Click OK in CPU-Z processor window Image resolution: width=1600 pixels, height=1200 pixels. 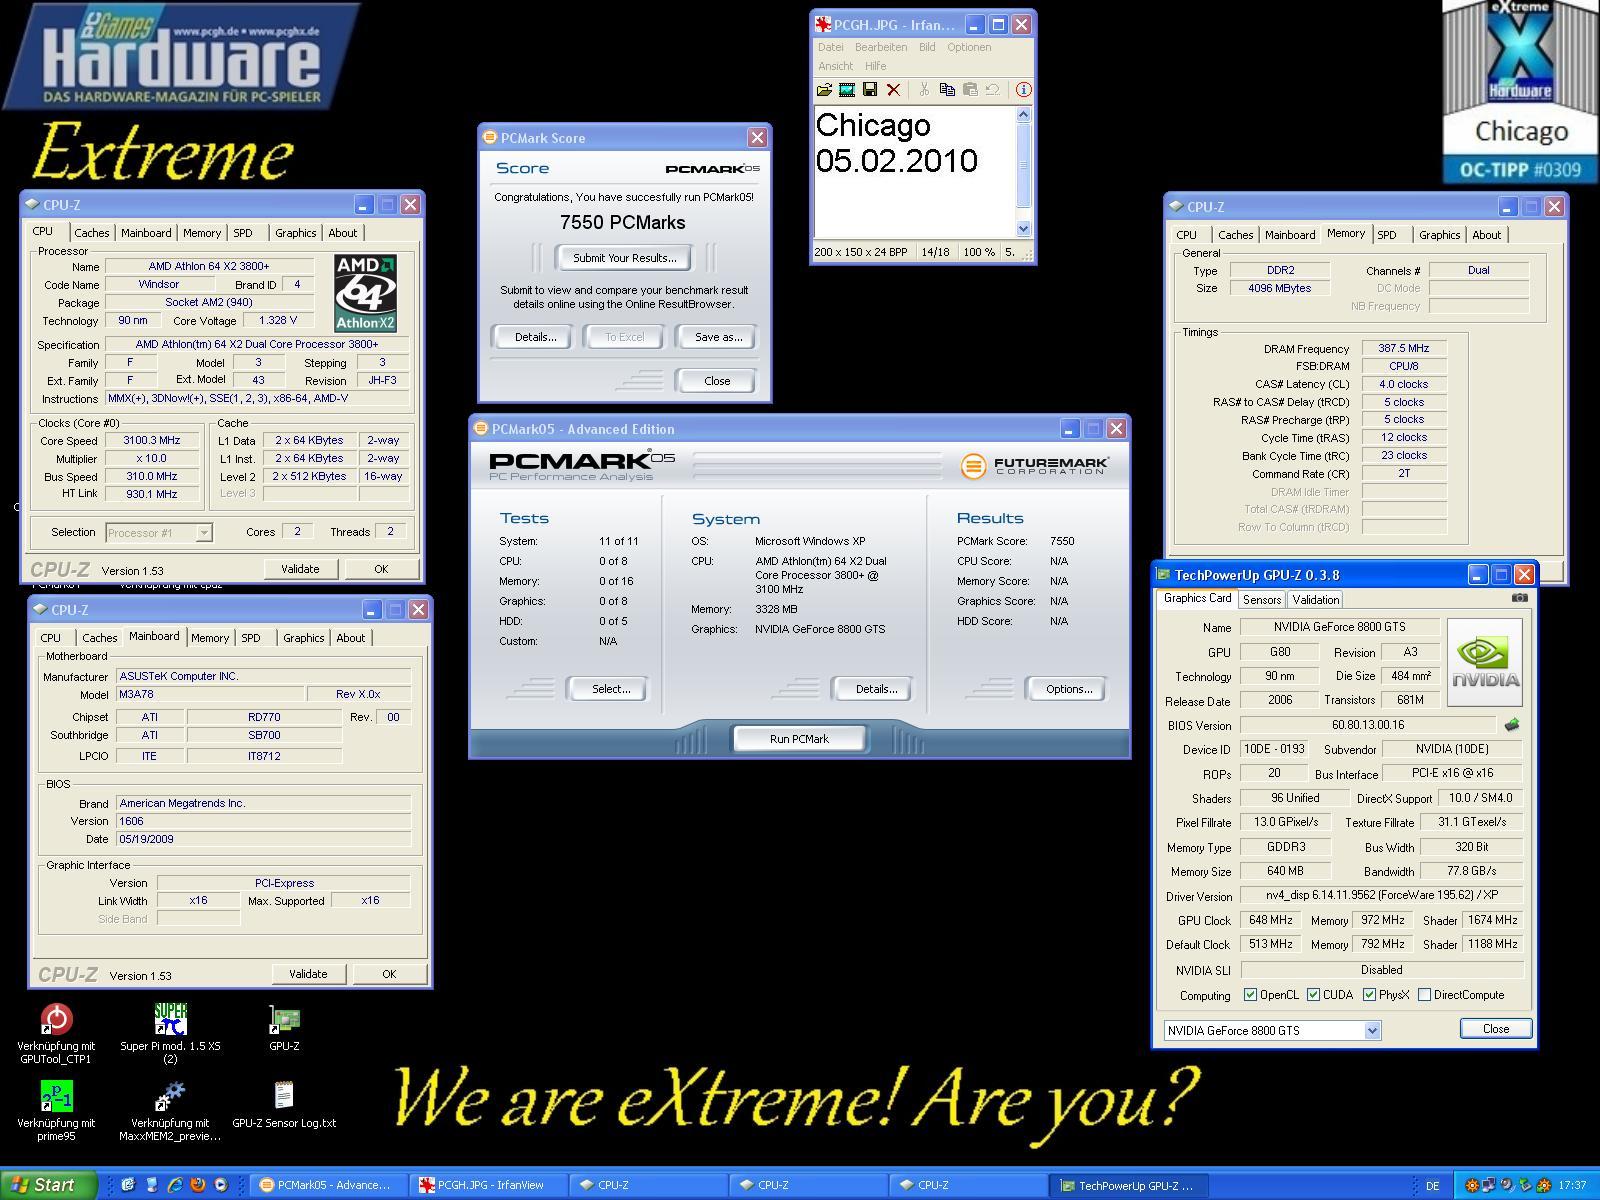tap(381, 569)
